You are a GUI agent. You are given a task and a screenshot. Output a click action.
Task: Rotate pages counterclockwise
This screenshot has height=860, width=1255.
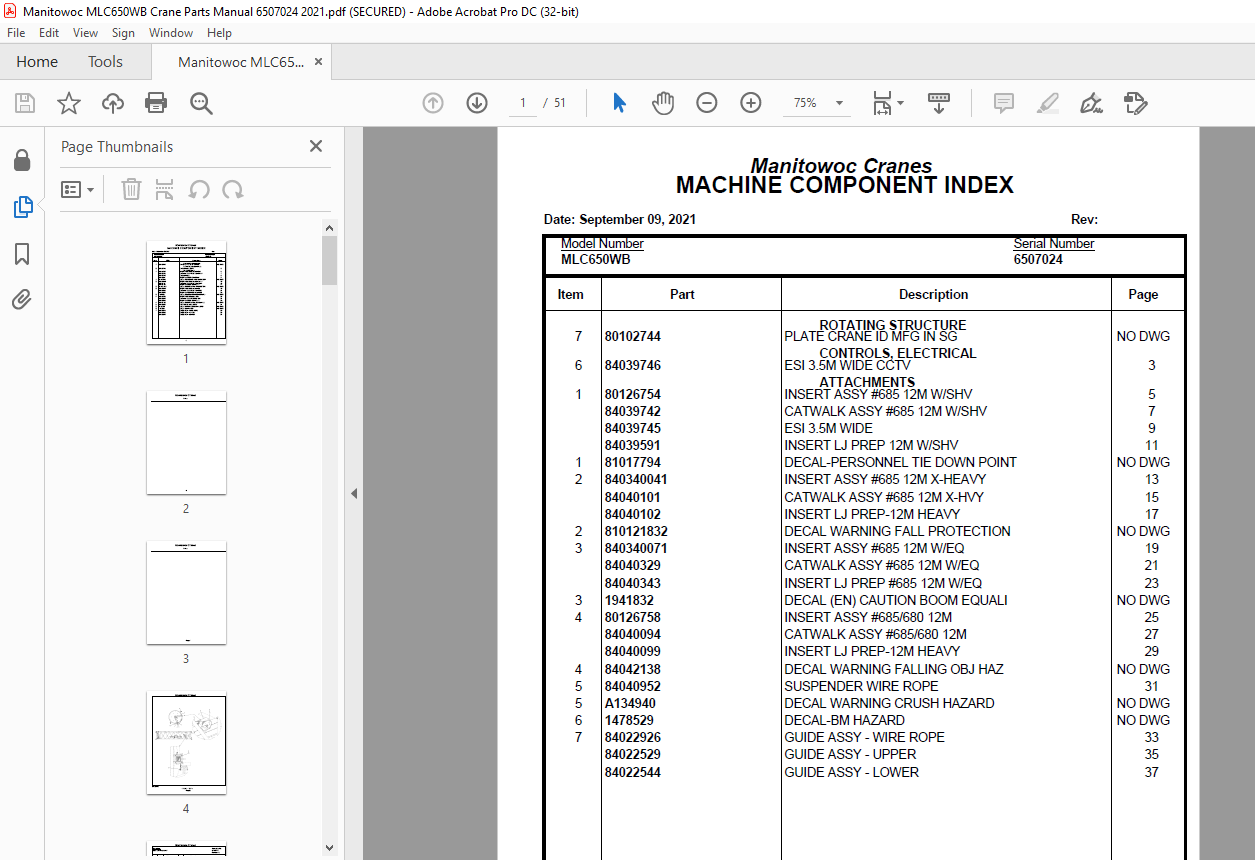click(199, 189)
